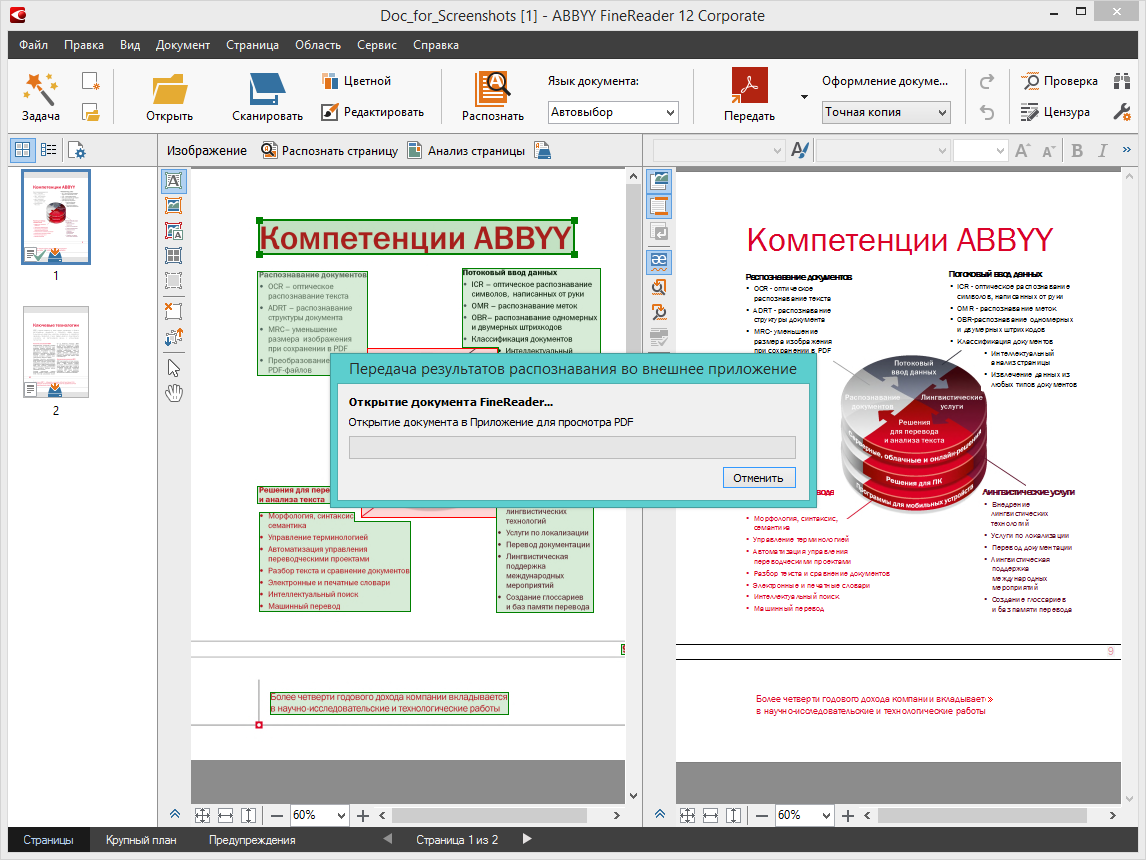Switch pages panel to details list view

48,150
